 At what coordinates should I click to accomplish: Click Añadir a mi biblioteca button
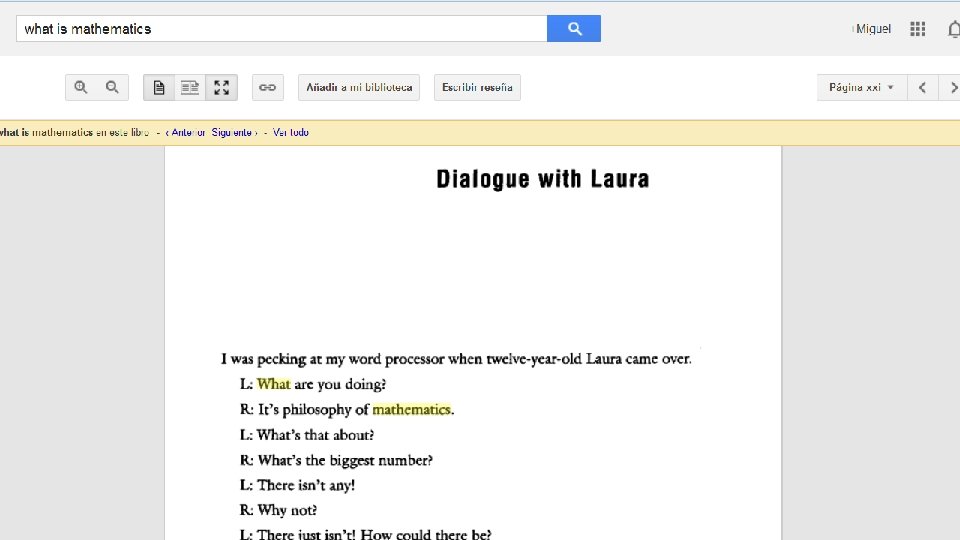(x=359, y=88)
